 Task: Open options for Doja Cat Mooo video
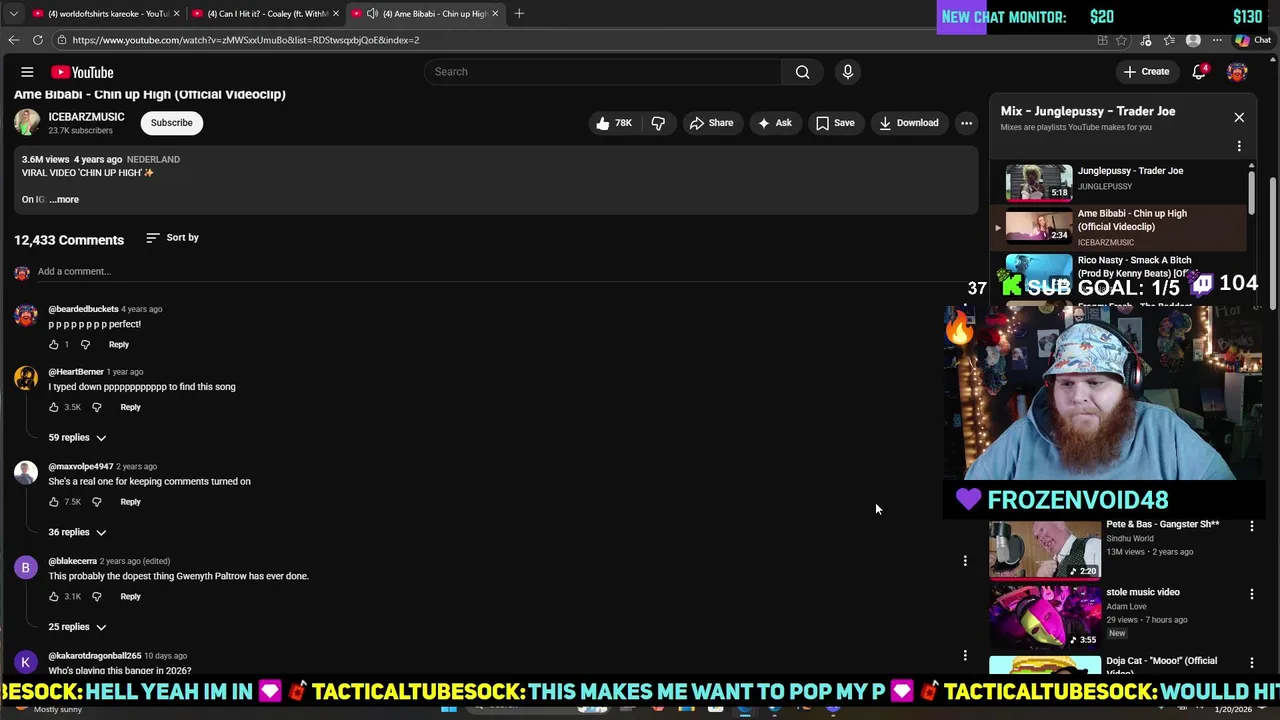tap(1252, 663)
